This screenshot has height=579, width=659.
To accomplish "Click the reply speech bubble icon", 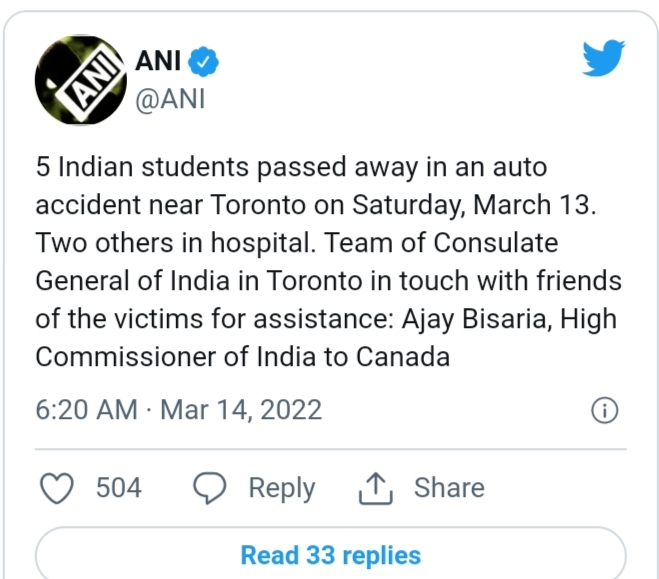I will coord(209,488).
